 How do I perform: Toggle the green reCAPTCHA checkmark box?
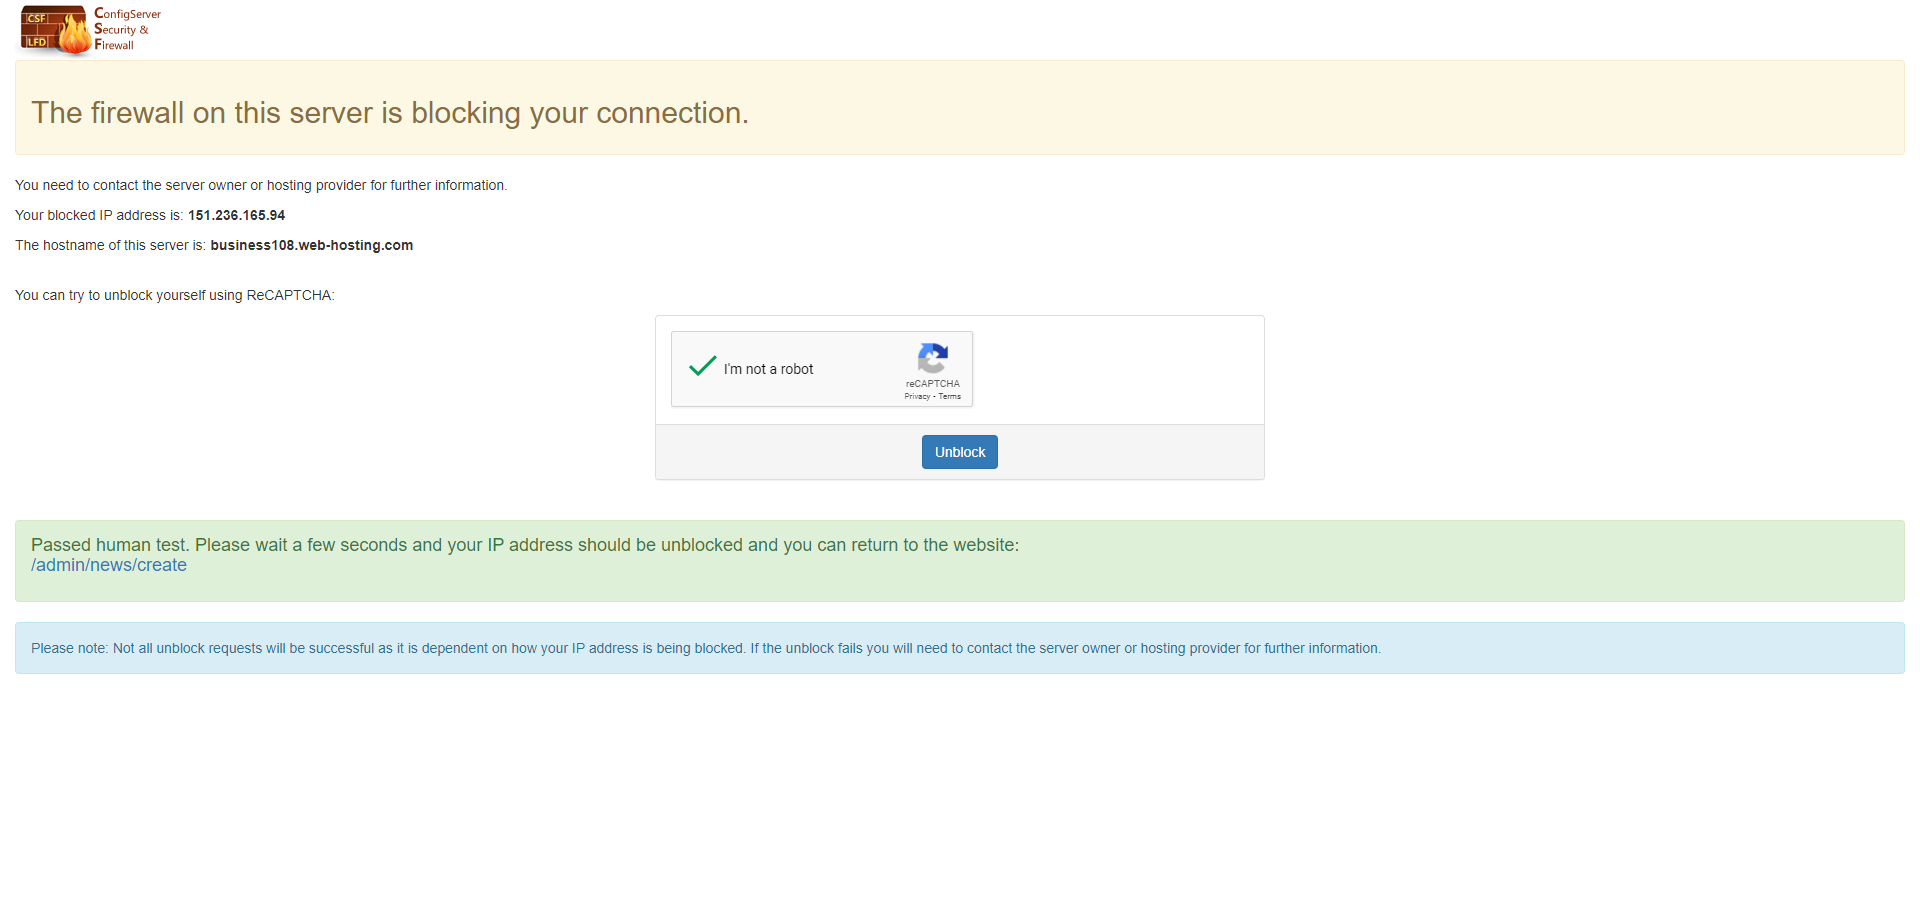[x=703, y=366]
